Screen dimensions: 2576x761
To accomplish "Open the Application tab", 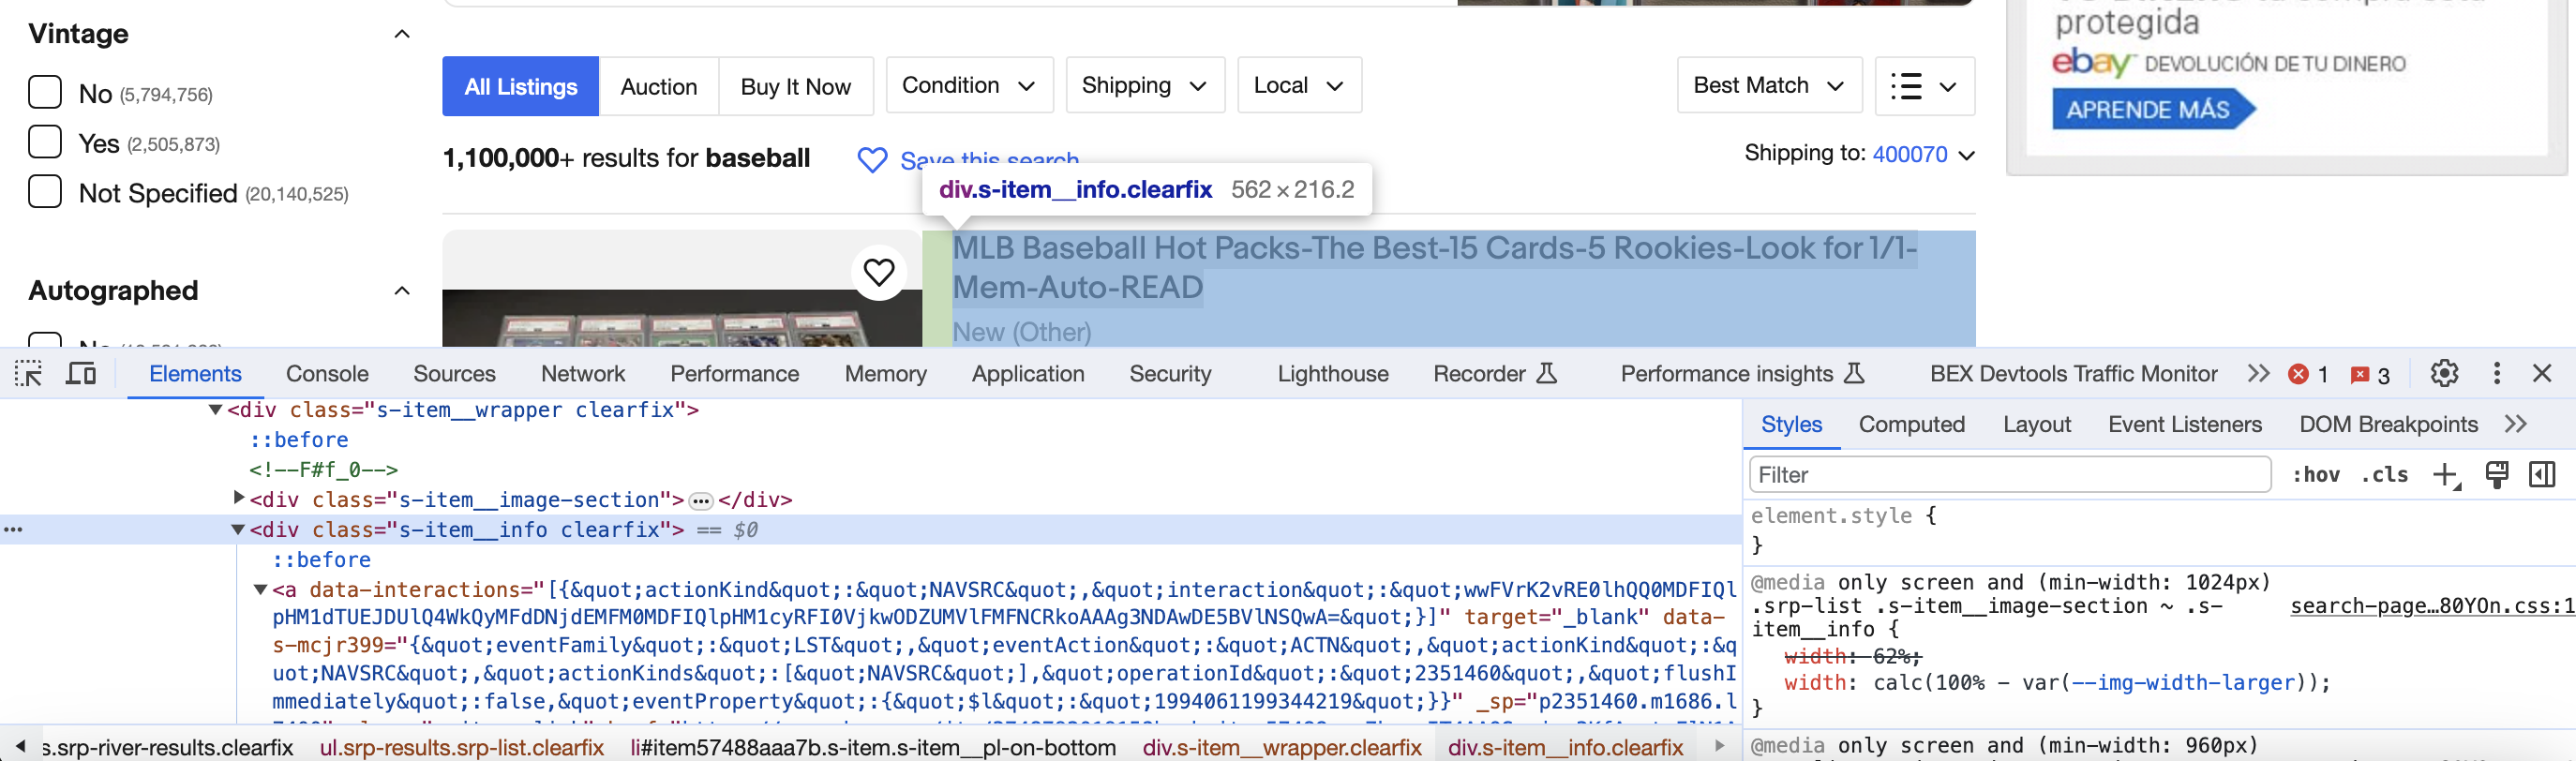I will click(x=1027, y=374).
